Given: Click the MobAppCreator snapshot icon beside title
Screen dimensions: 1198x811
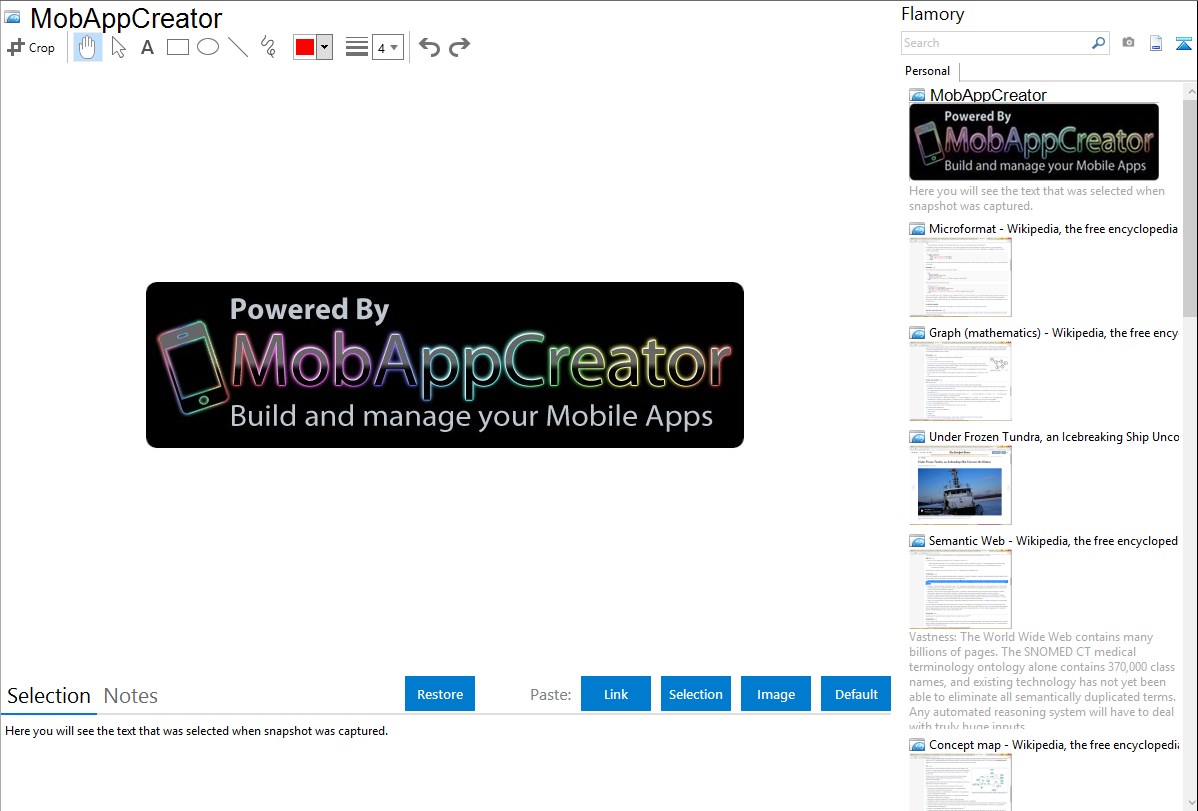Looking at the screenshot, I should (12, 18).
